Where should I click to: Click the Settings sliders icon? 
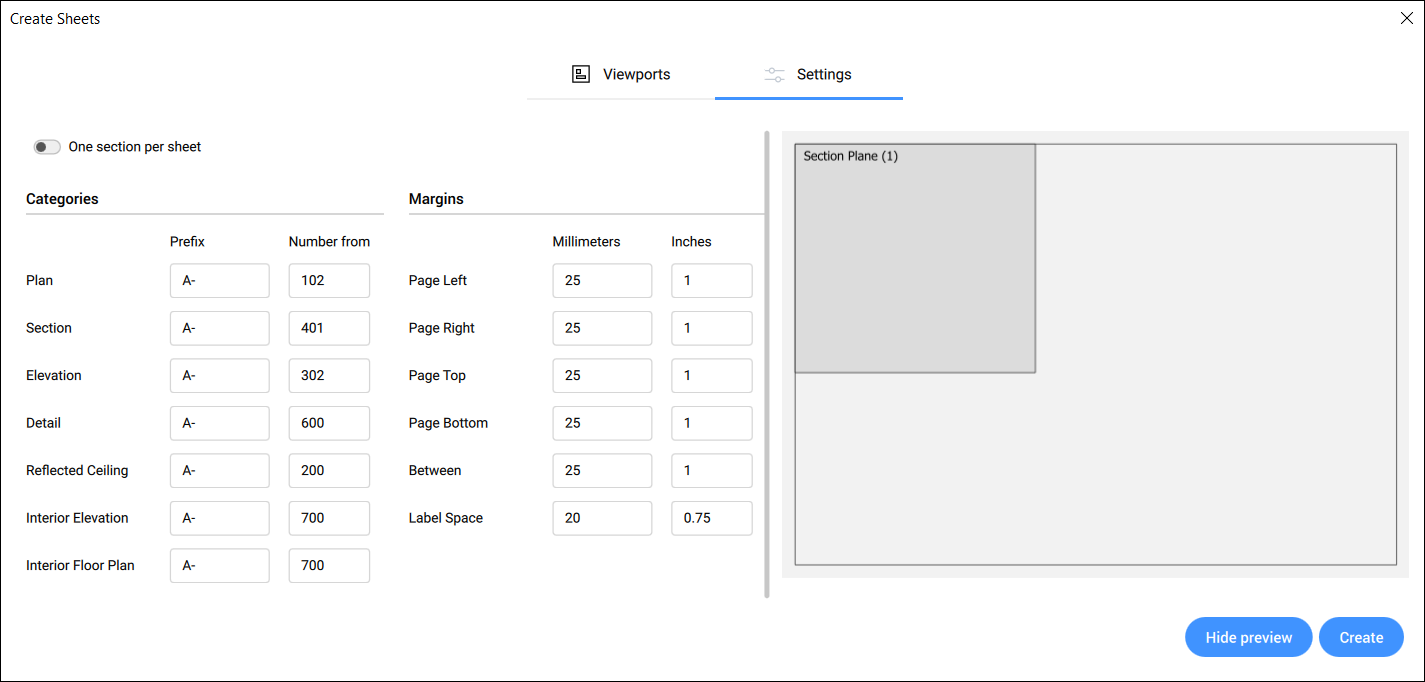pyautogui.click(x=774, y=75)
